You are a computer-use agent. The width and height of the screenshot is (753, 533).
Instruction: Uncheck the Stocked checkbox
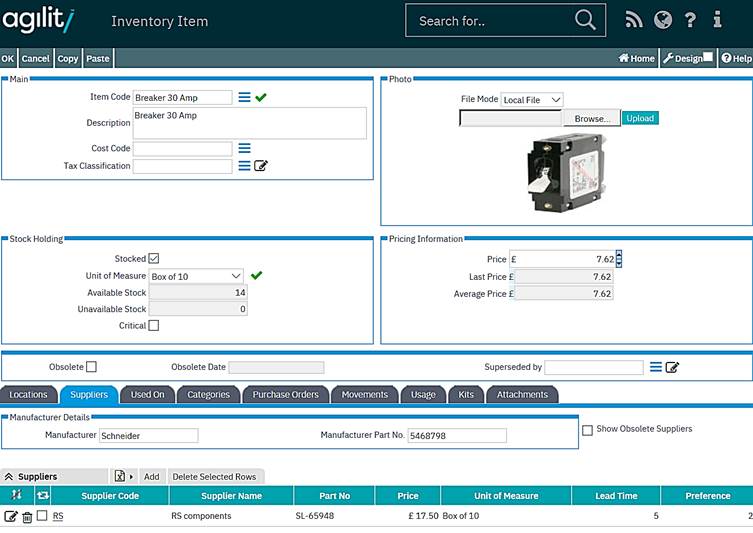point(153,259)
